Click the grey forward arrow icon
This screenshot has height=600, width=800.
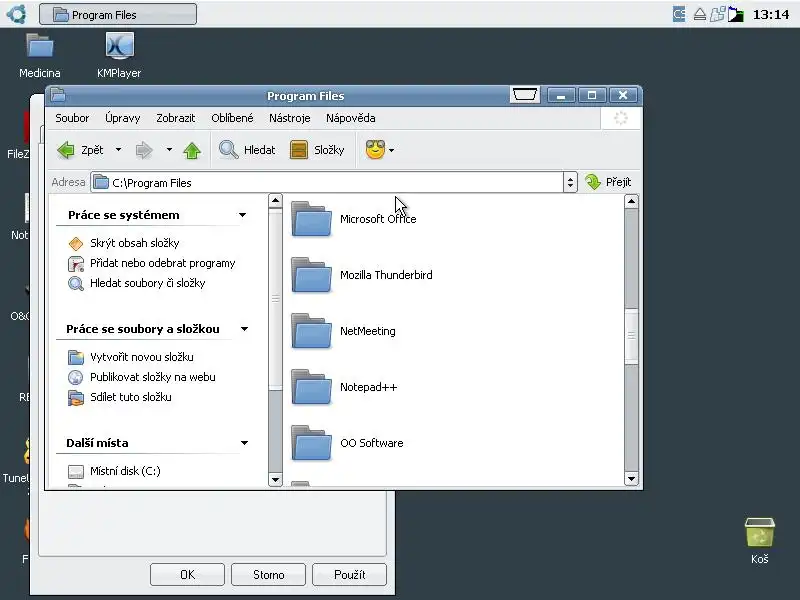click(144, 150)
